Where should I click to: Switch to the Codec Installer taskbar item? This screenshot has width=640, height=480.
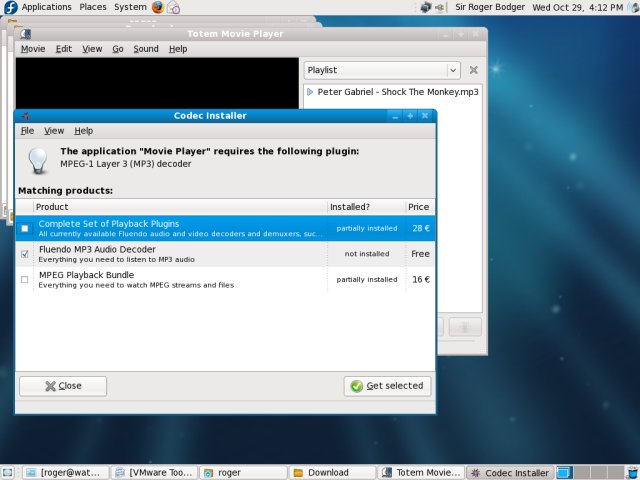[510, 473]
